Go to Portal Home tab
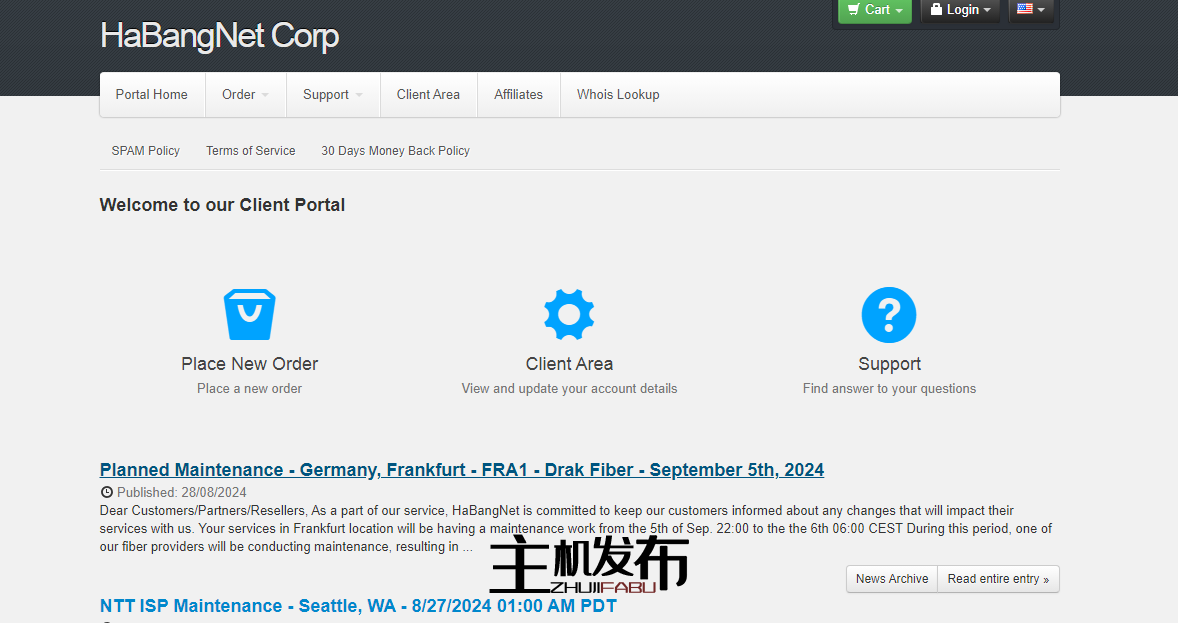1178x623 pixels. 152,95
